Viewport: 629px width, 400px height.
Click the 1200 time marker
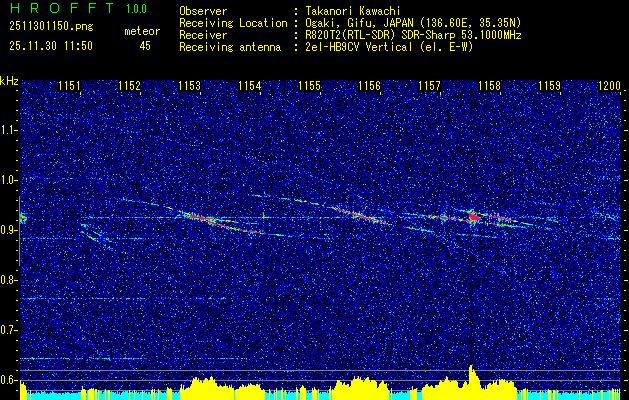point(609,86)
